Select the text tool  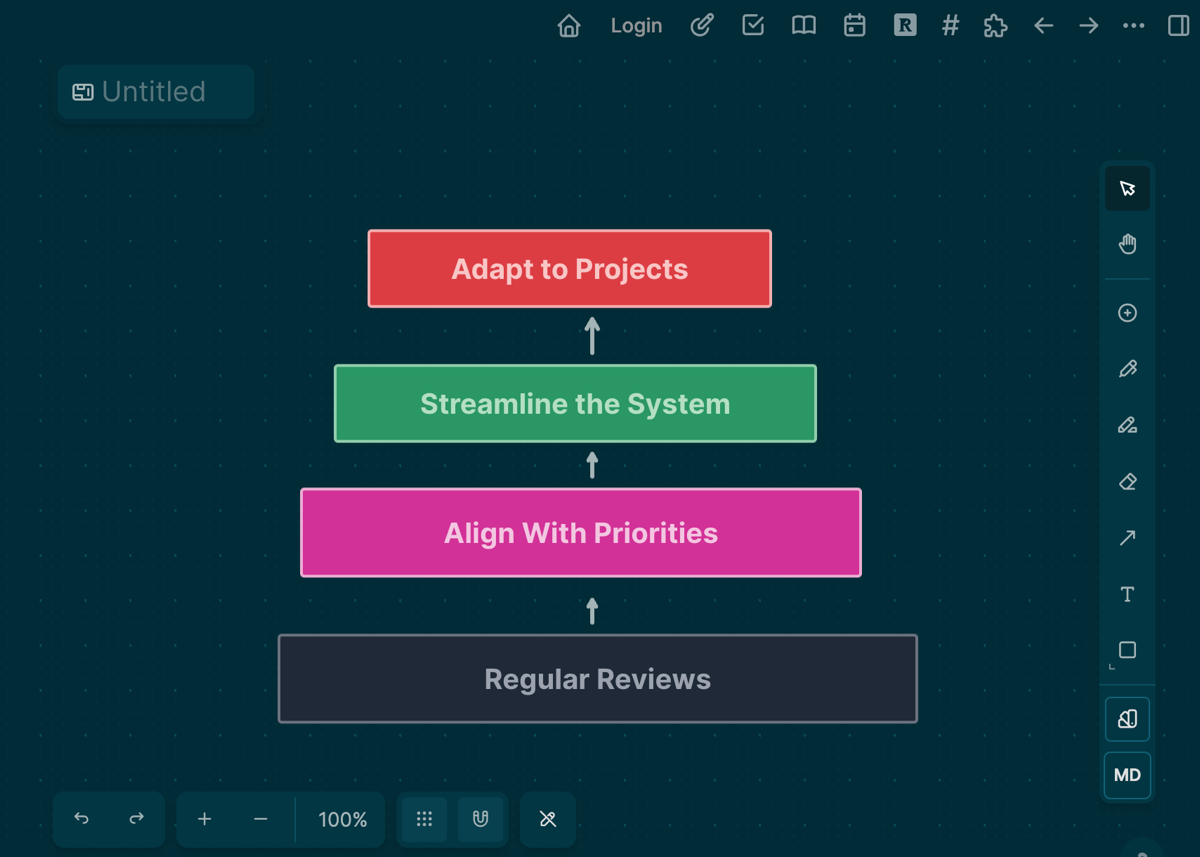pos(1127,594)
